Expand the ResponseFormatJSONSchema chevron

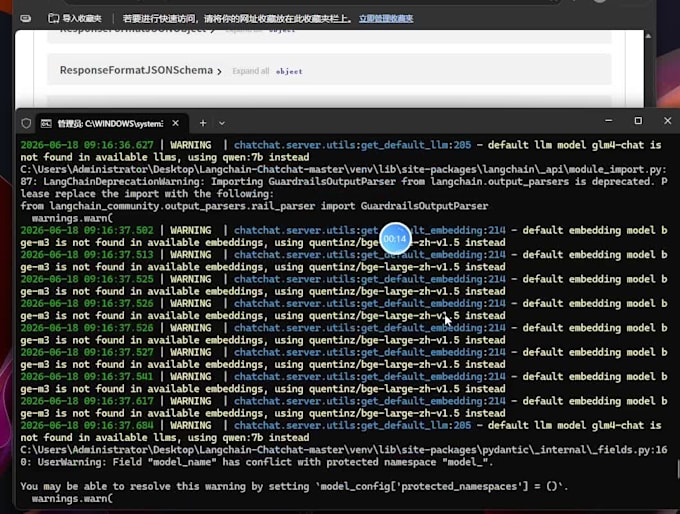(x=219, y=71)
